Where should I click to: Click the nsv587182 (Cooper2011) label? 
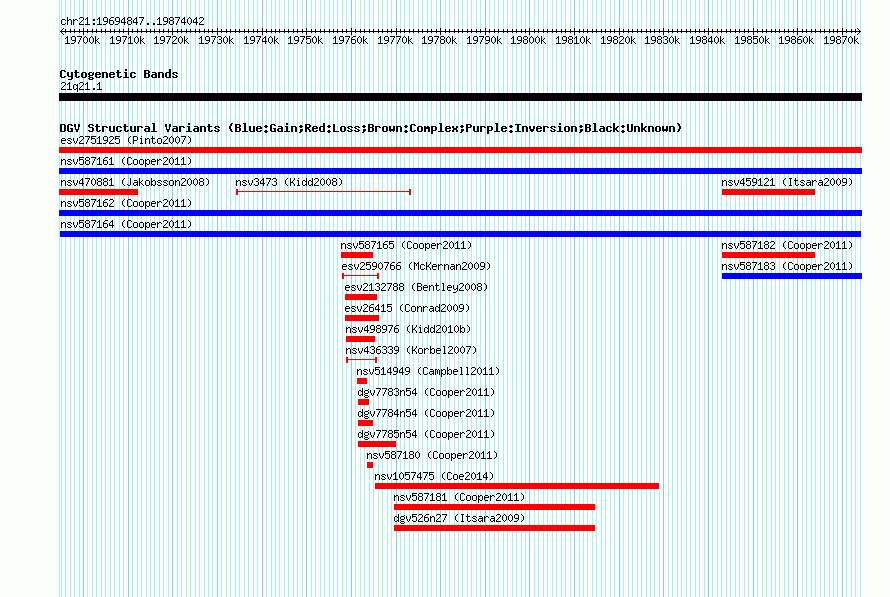coord(787,245)
